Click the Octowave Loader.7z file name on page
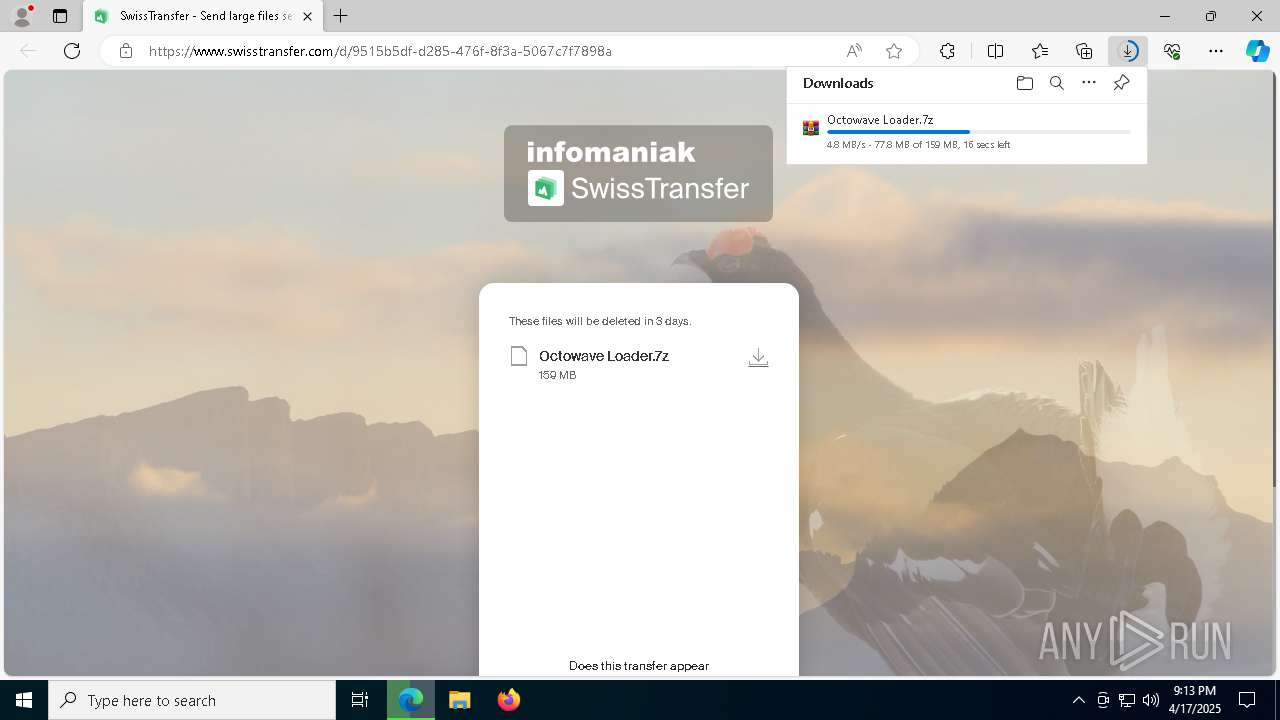This screenshot has height=720, width=1280. tap(604, 356)
